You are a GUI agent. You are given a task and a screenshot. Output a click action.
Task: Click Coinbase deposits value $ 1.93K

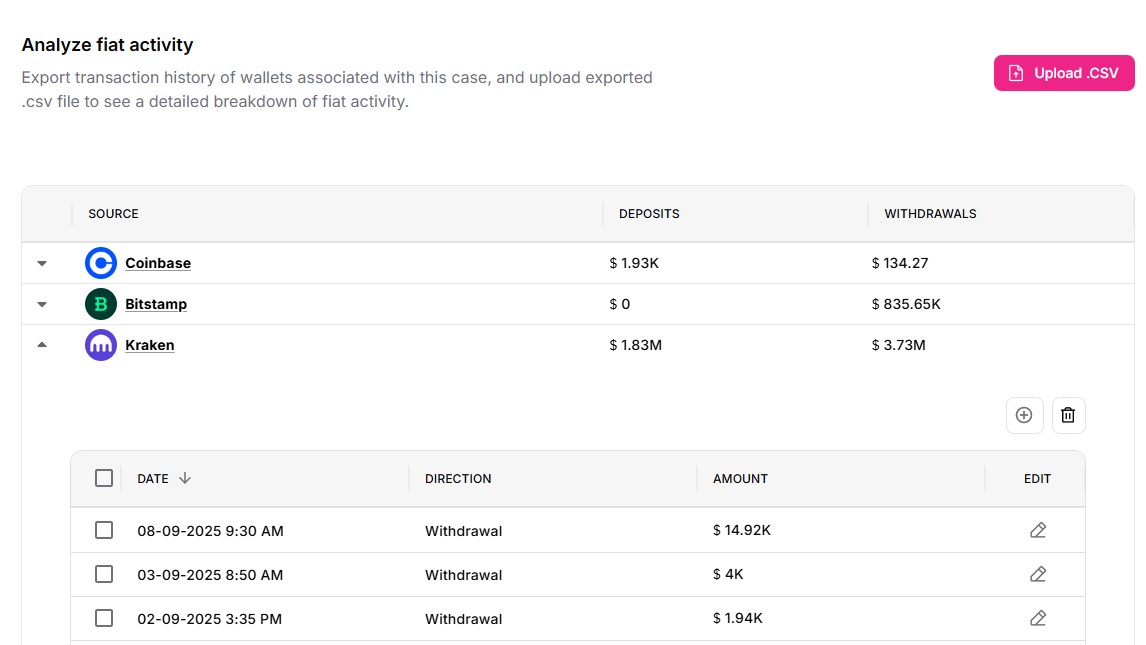(x=634, y=263)
